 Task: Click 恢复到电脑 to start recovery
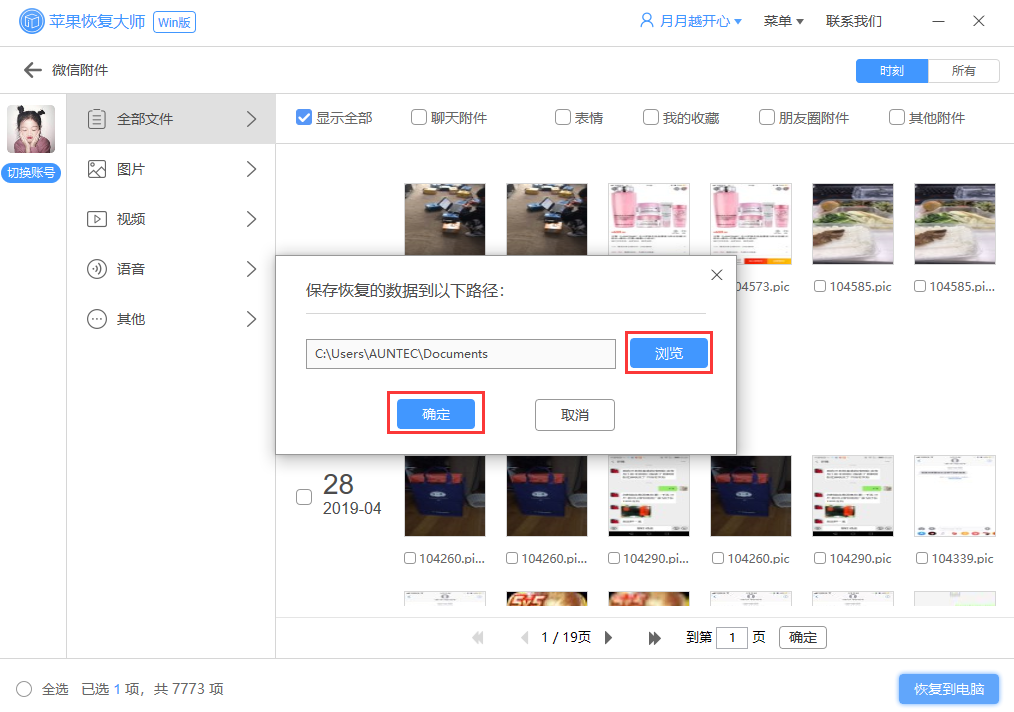point(949,689)
